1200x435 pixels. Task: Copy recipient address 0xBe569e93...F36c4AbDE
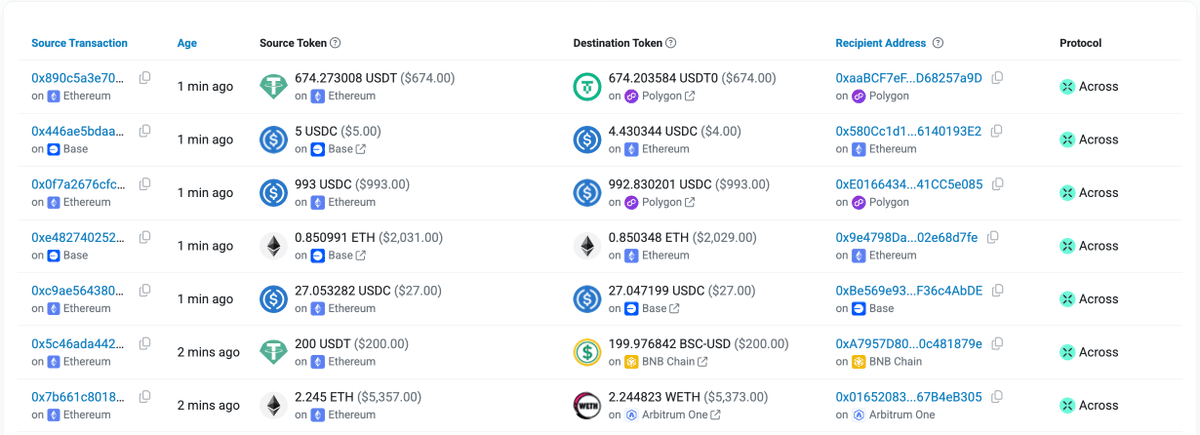point(997,290)
